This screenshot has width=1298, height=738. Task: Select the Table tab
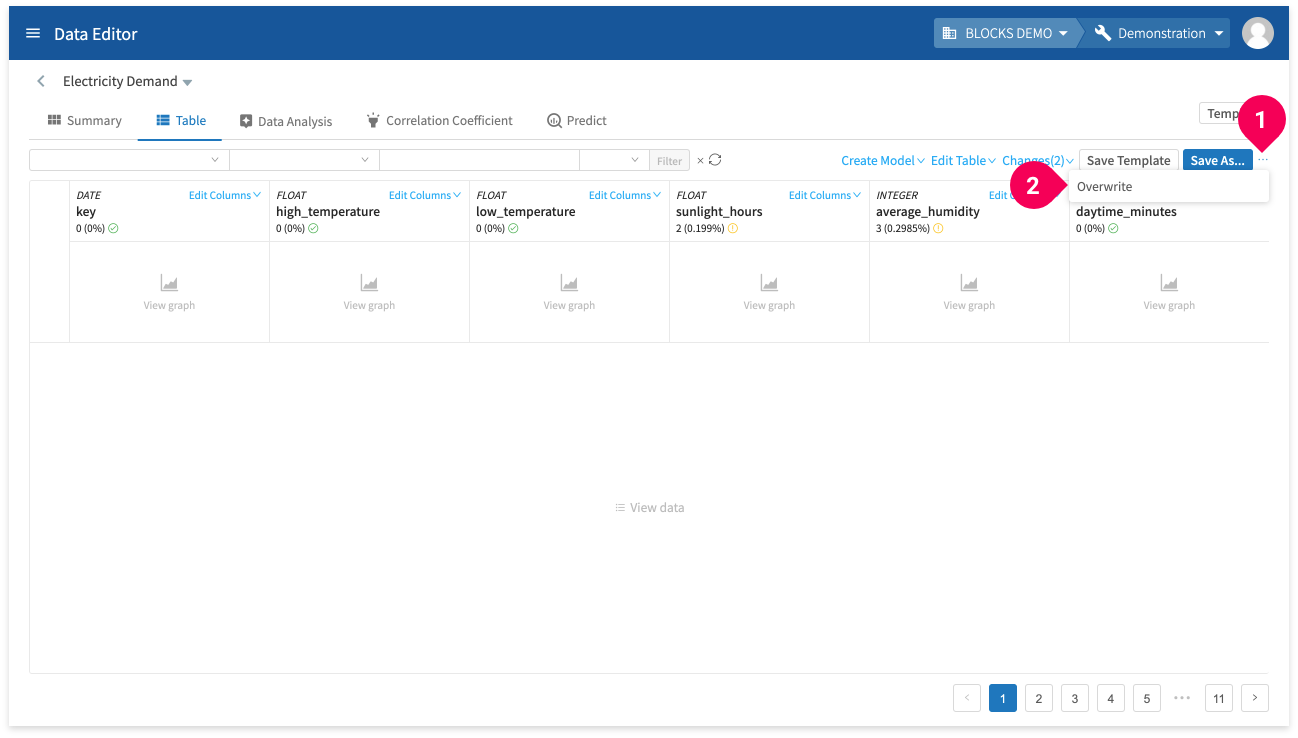point(181,120)
